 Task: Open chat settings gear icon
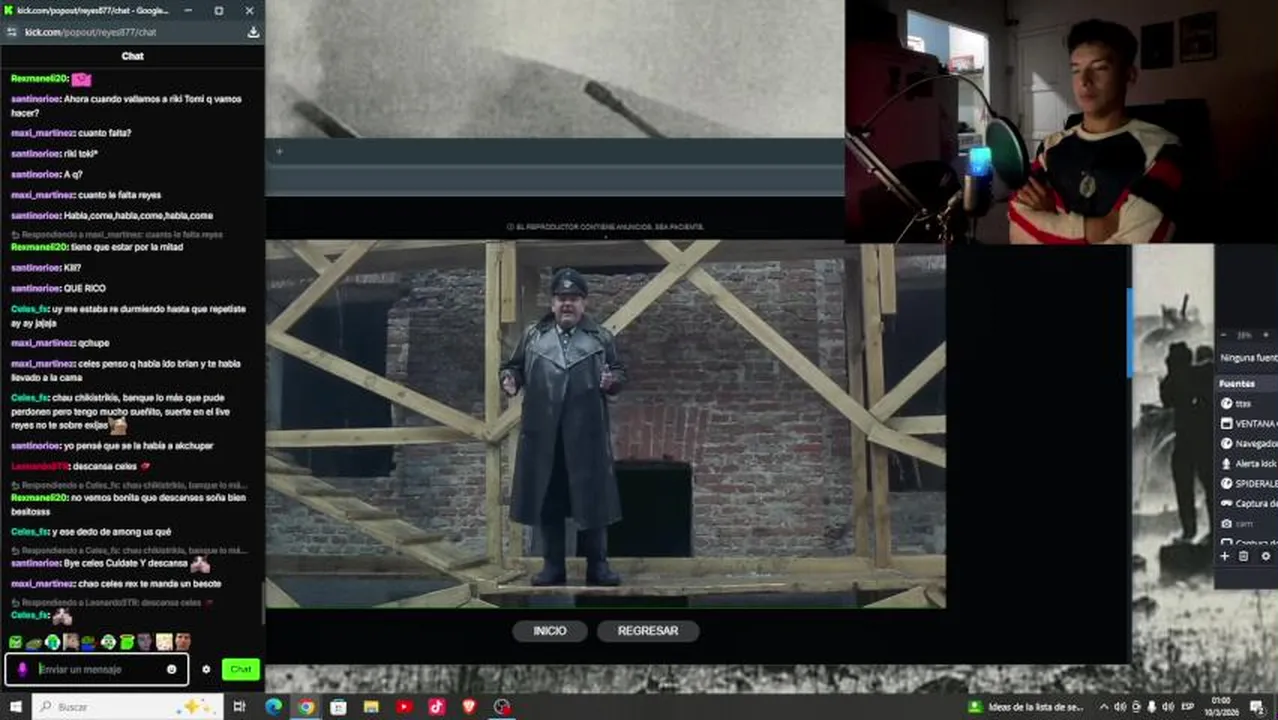[x=206, y=669]
